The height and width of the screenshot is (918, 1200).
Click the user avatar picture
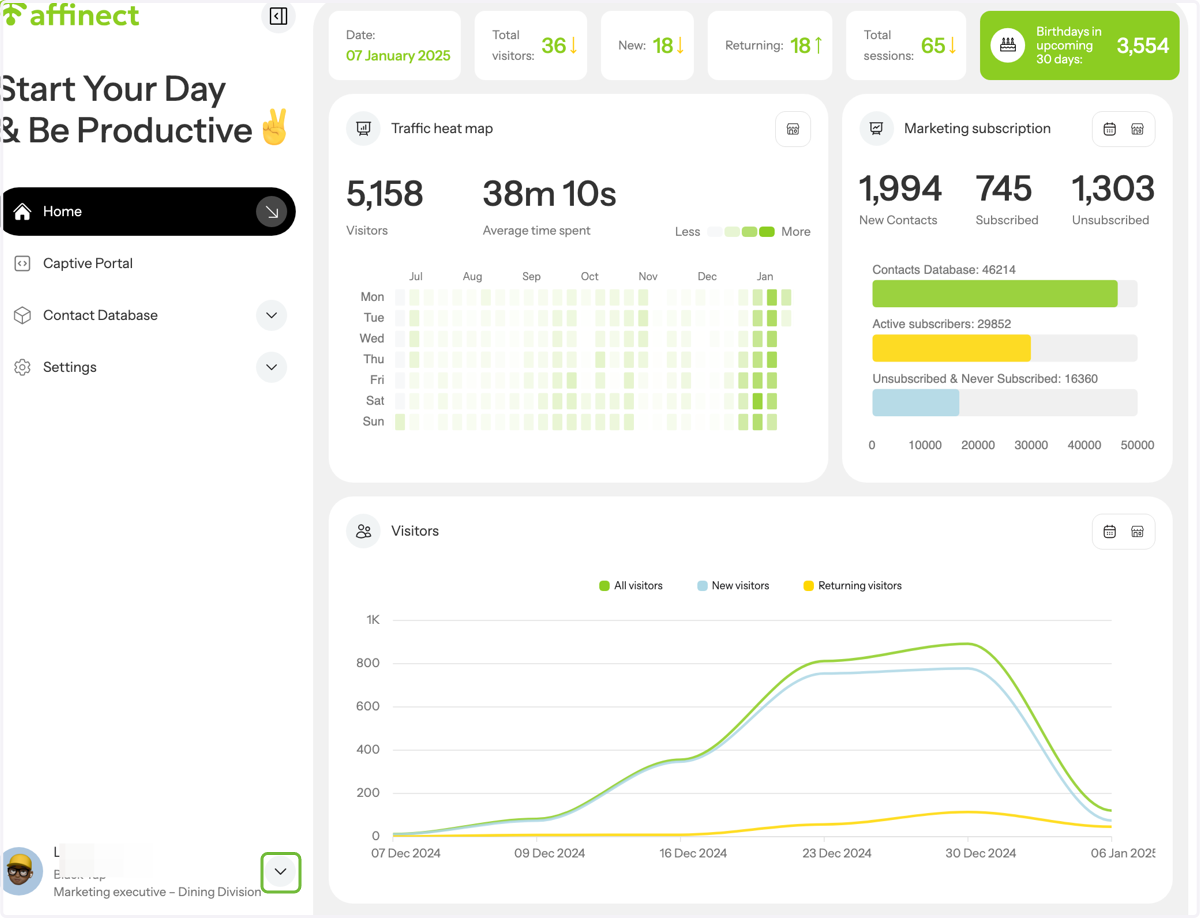click(20, 871)
